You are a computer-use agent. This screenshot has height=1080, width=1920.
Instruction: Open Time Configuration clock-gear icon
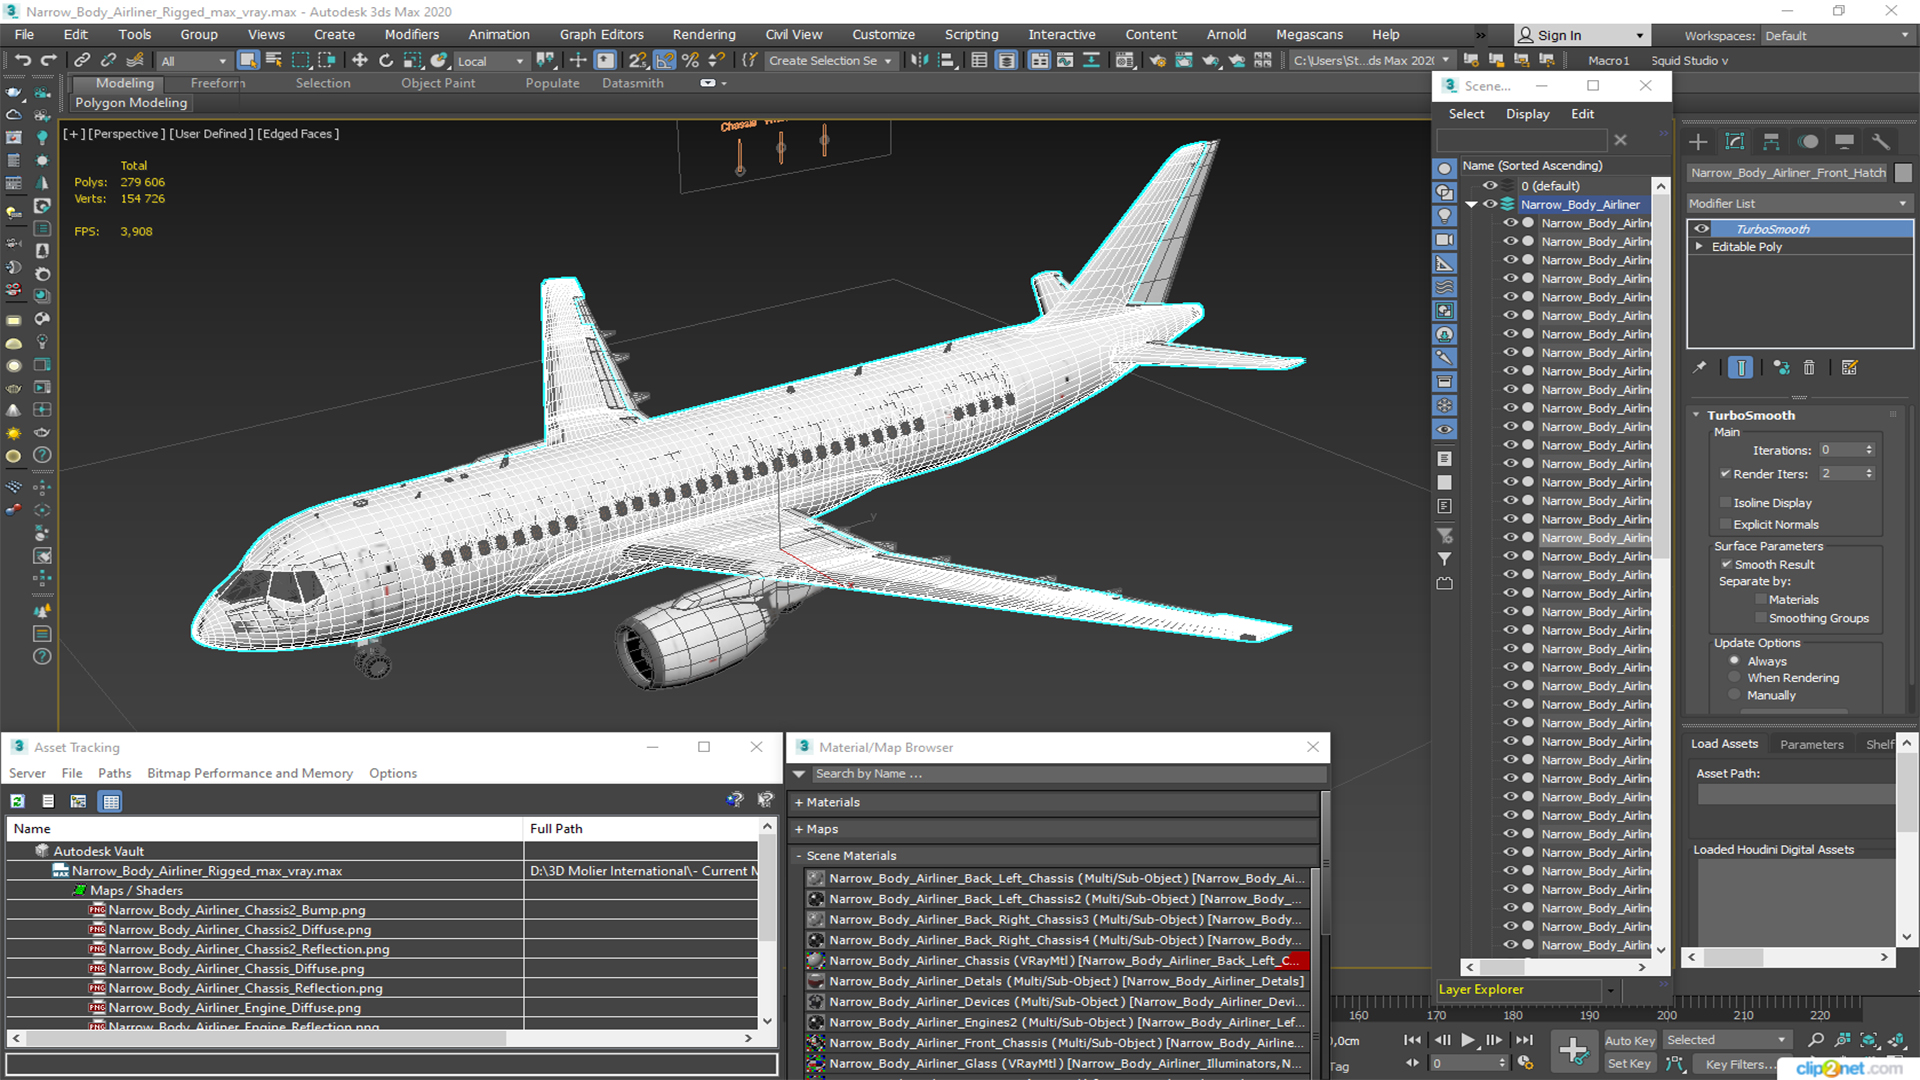coord(1525,1063)
